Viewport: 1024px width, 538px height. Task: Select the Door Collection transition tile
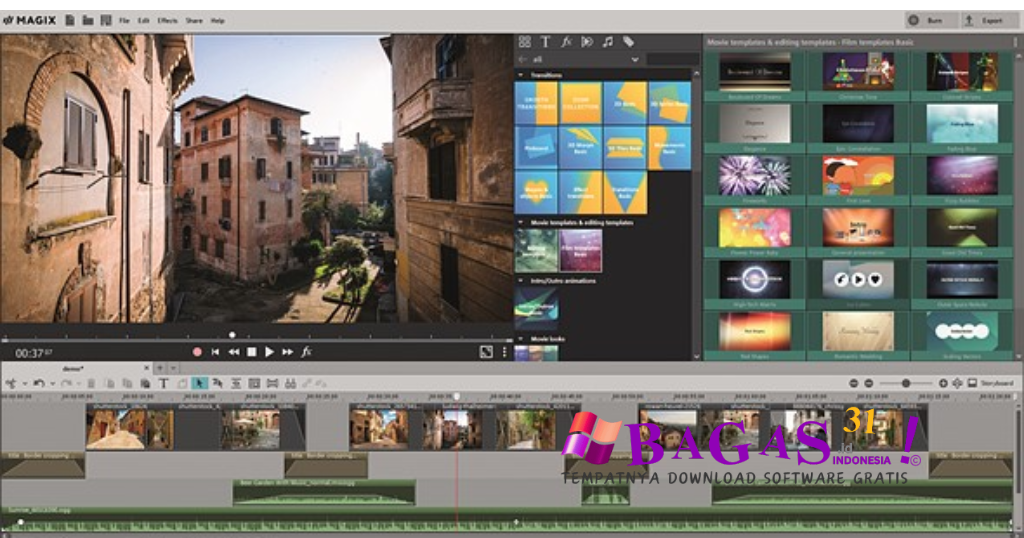click(581, 103)
